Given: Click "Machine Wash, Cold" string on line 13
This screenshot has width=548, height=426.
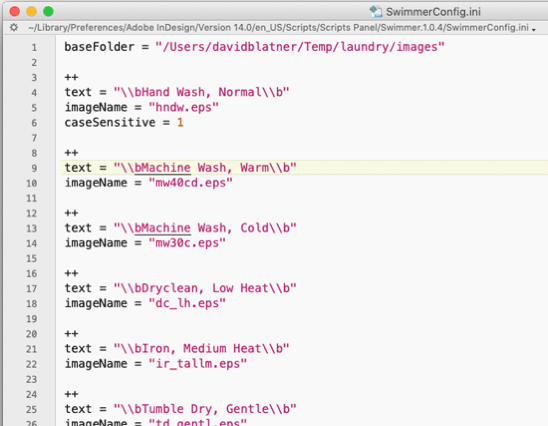Looking at the screenshot, I should point(205,228).
